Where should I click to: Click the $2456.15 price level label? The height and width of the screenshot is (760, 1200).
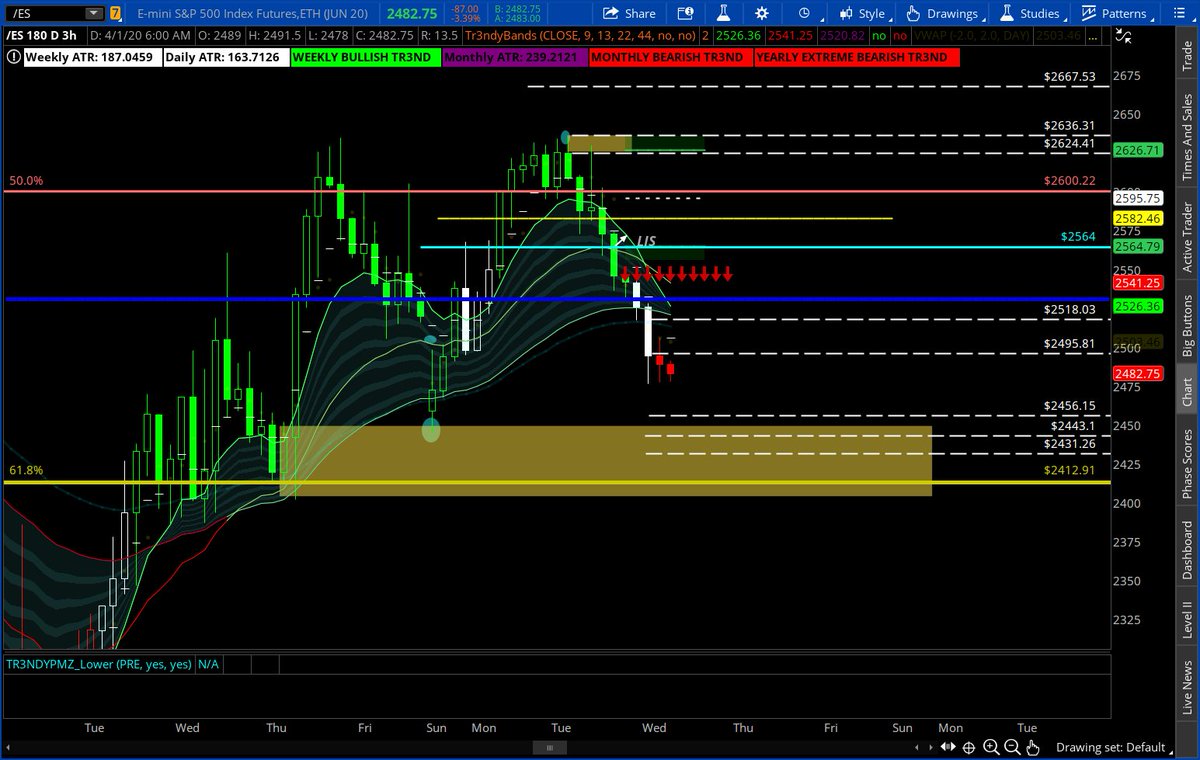(x=1069, y=406)
